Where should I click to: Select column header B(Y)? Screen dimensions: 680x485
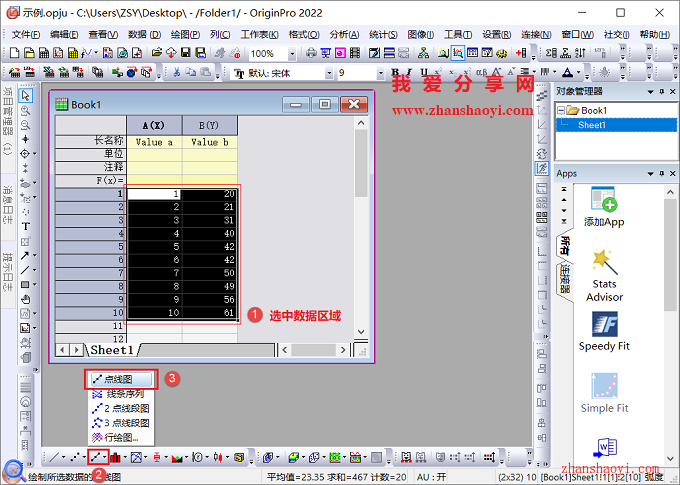(x=209, y=125)
